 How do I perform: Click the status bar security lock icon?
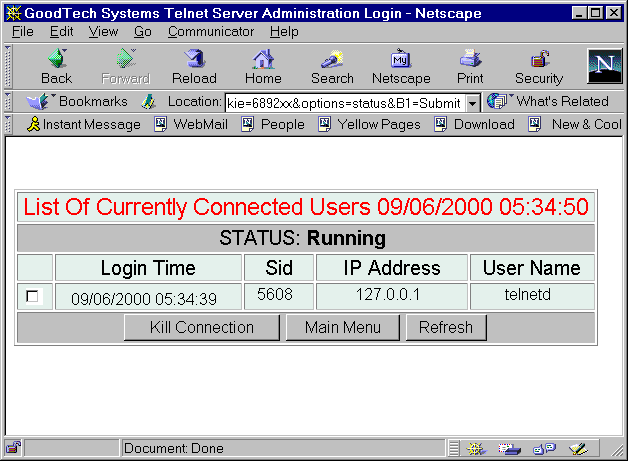[x=14, y=448]
